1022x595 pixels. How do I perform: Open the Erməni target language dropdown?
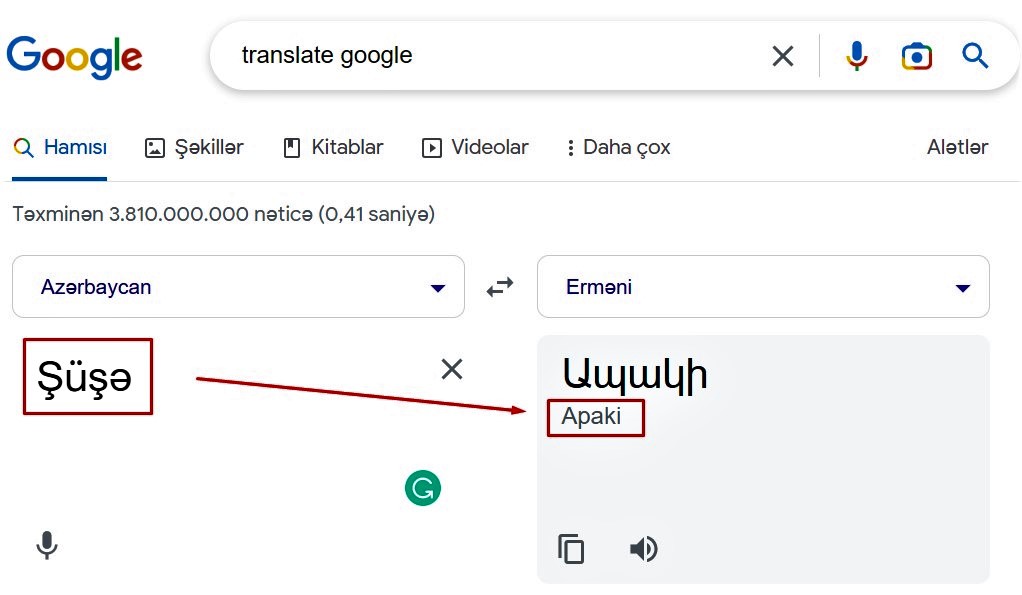pyautogui.click(x=763, y=287)
